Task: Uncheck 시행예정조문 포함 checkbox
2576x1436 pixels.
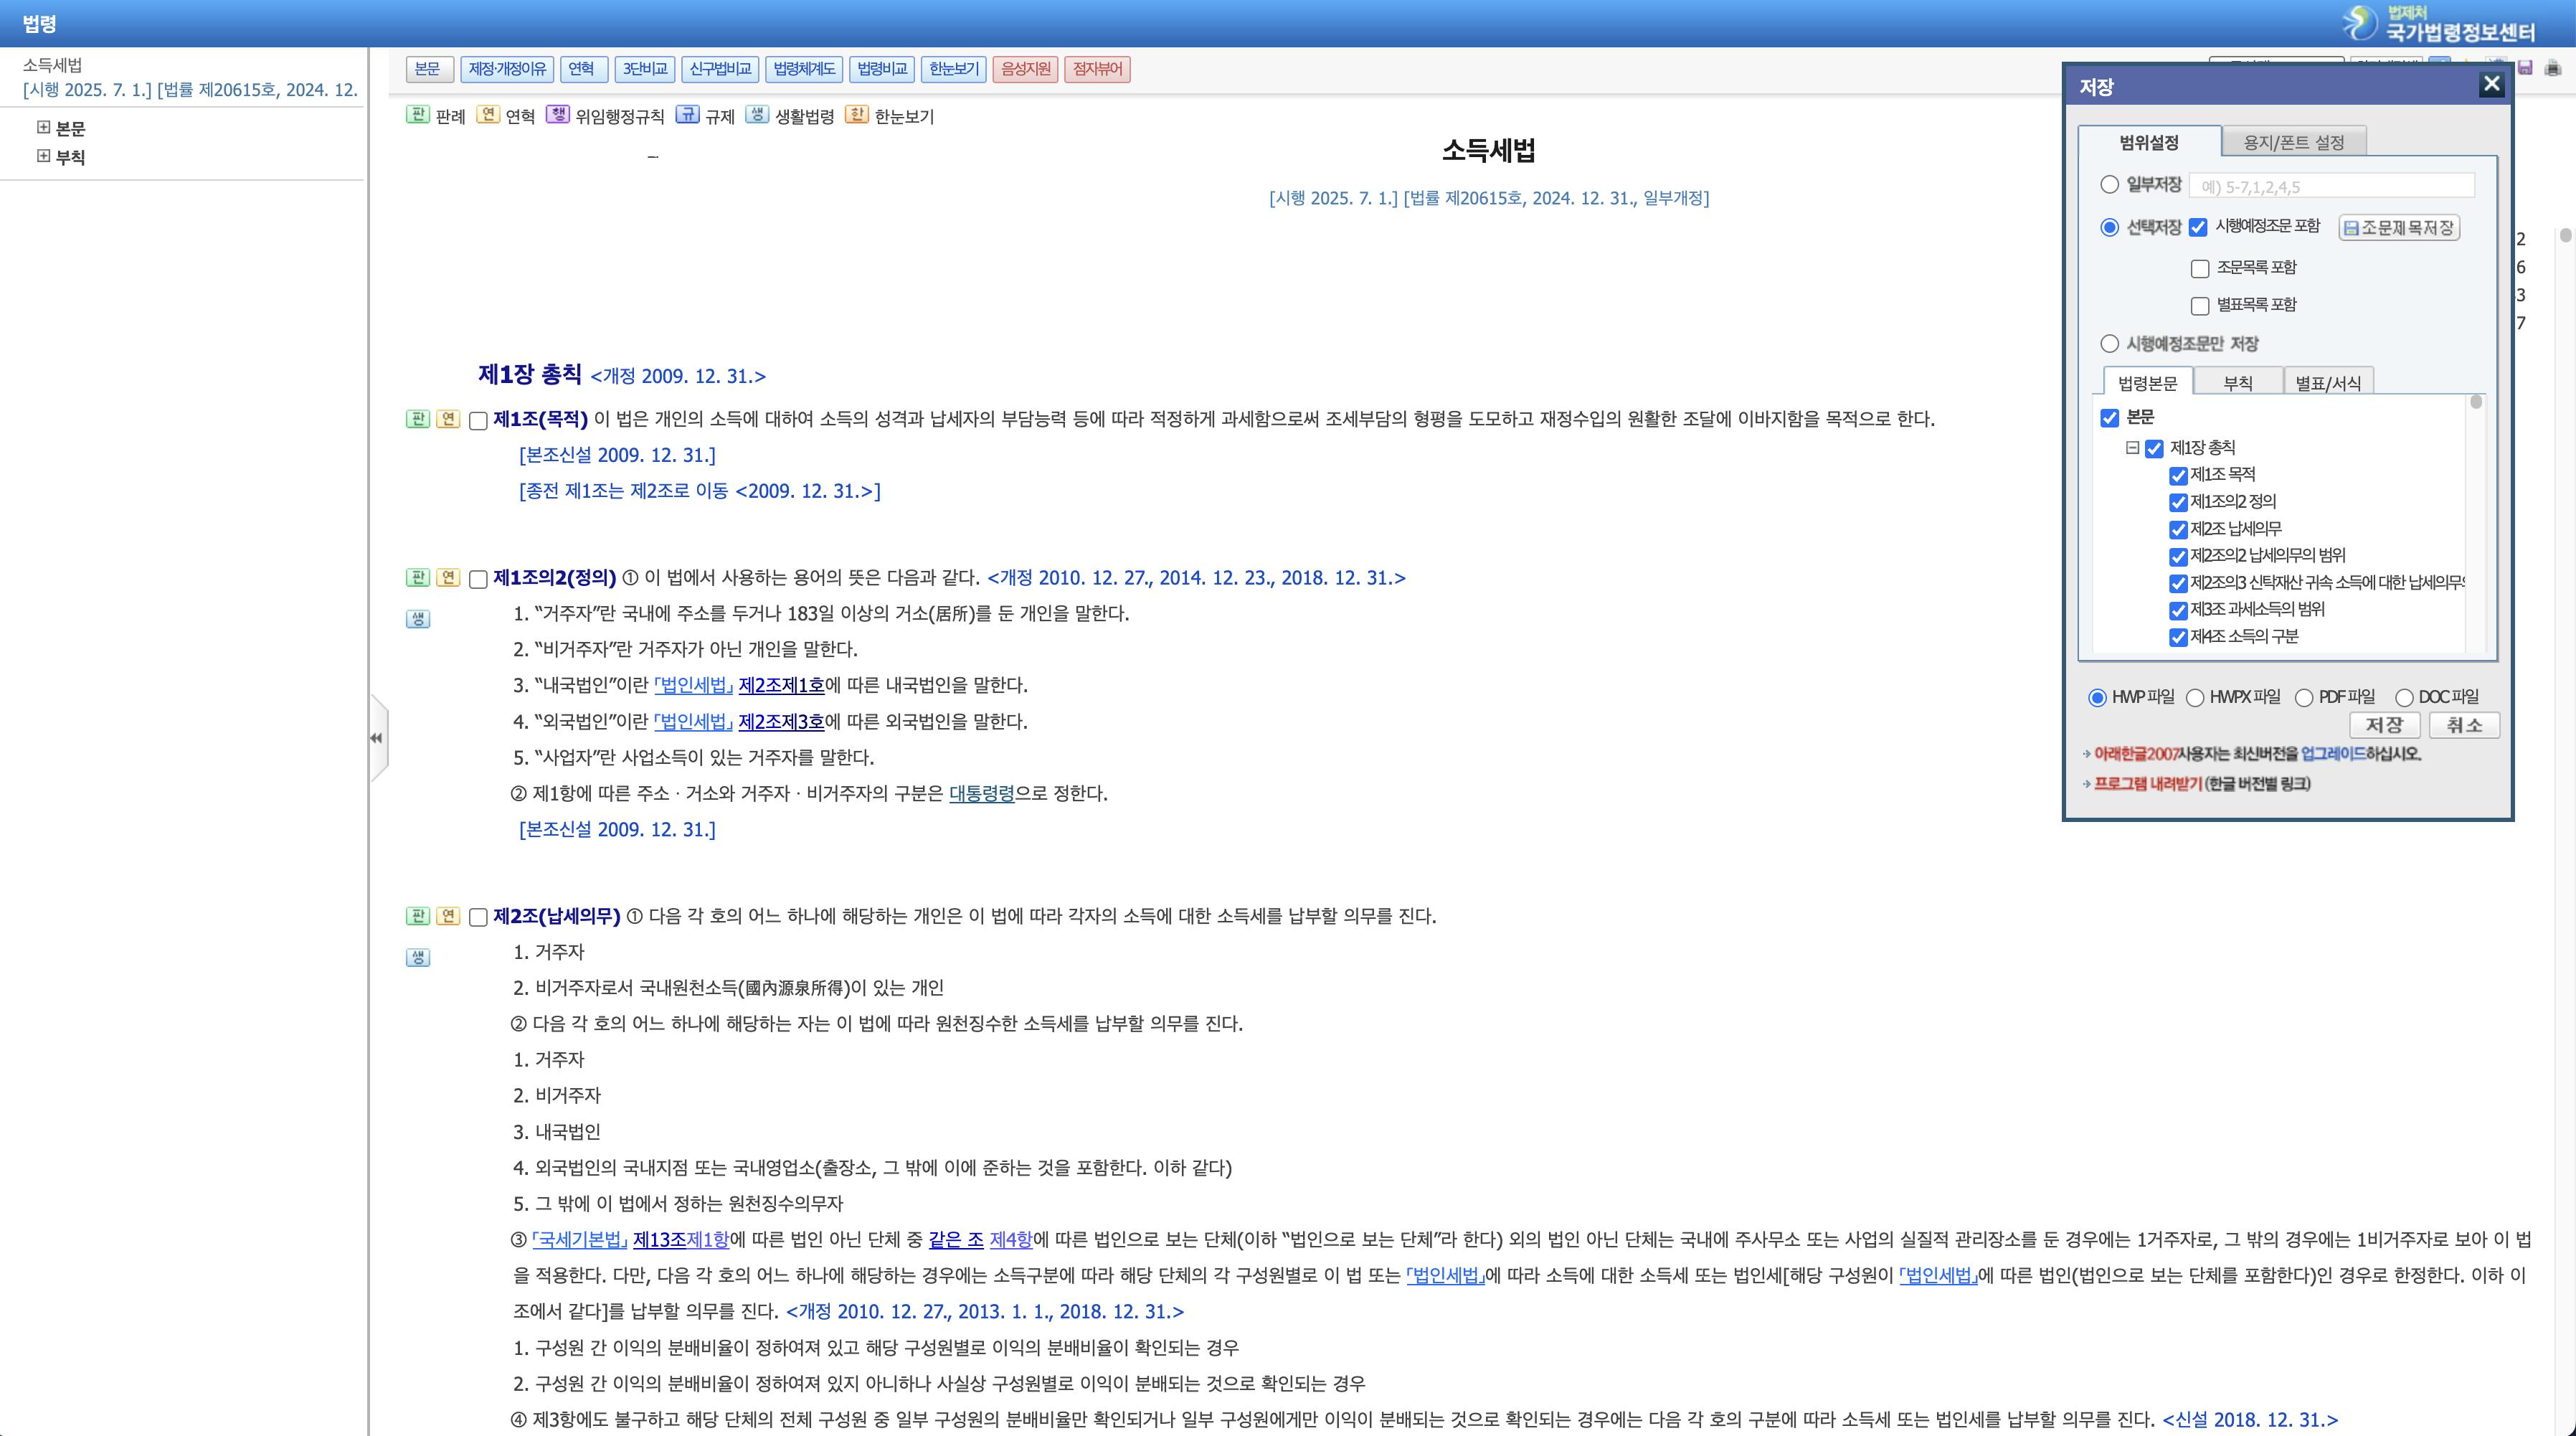Action: tap(2198, 227)
